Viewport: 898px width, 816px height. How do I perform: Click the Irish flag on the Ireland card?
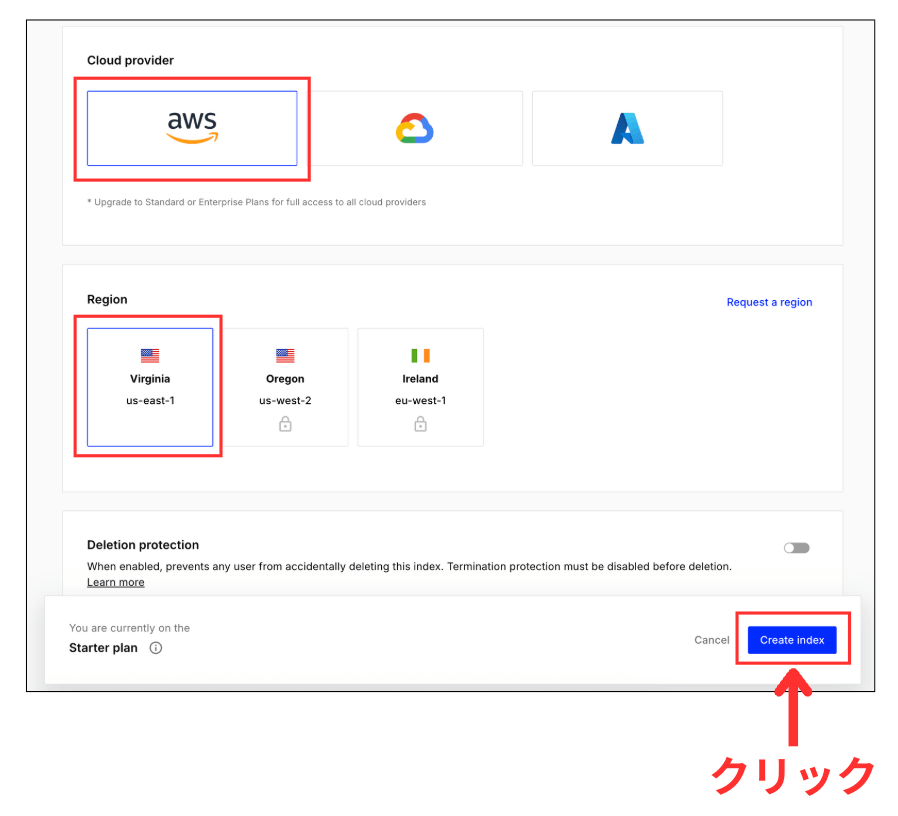click(x=420, y=355)
